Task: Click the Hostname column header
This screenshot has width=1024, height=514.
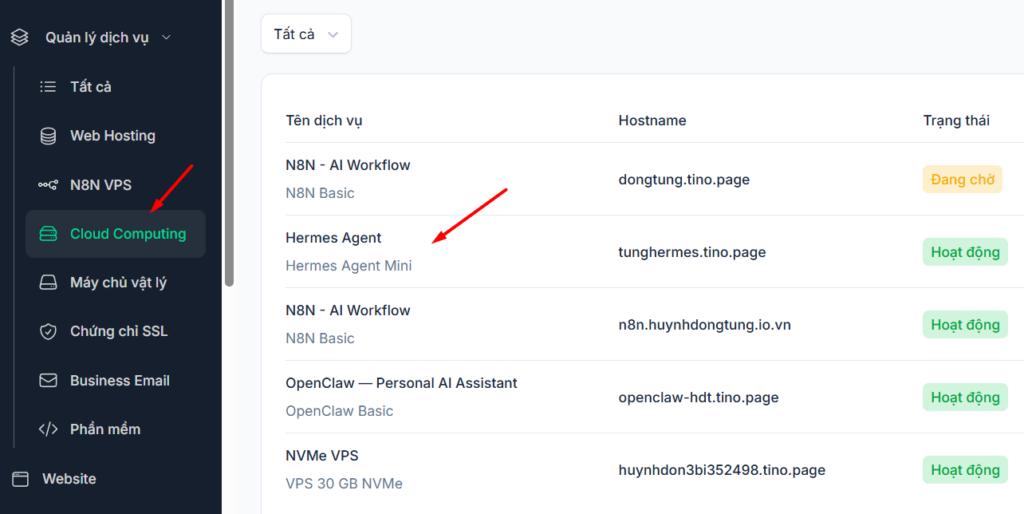Action: pyautogui.click(x=652, y=120)
